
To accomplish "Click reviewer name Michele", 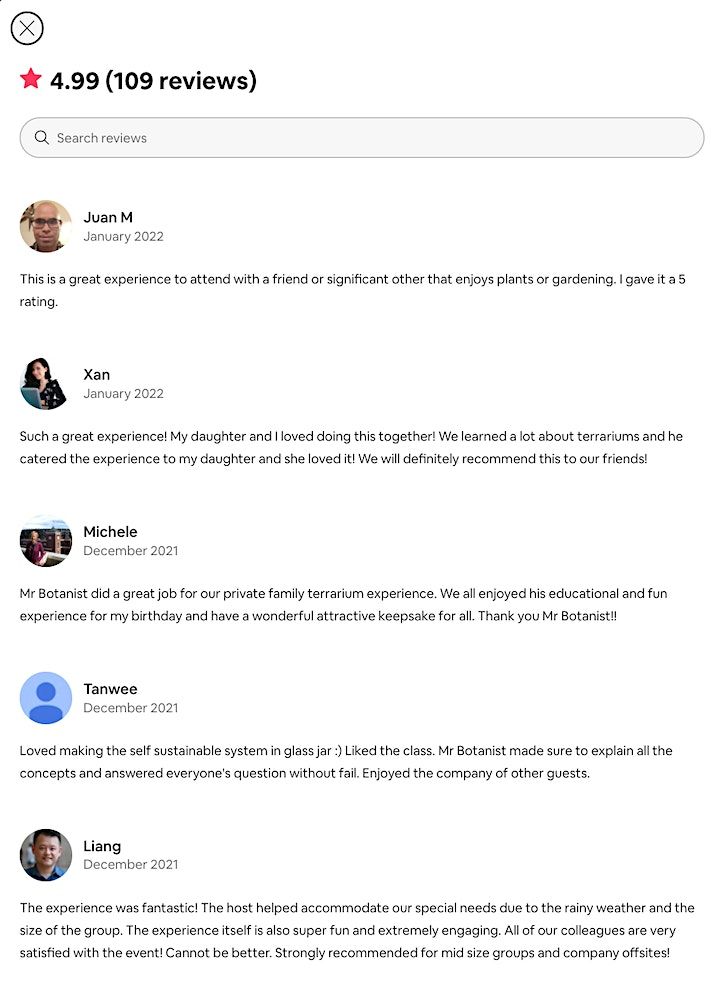I will coord(110,531).
